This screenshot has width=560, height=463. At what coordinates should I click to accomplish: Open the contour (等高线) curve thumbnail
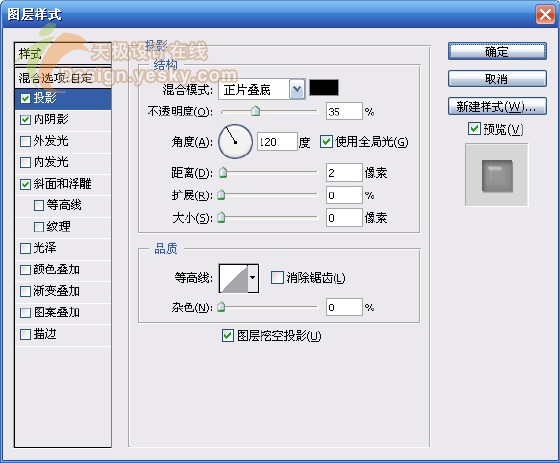pyautogui.click(x=234, y=278)
